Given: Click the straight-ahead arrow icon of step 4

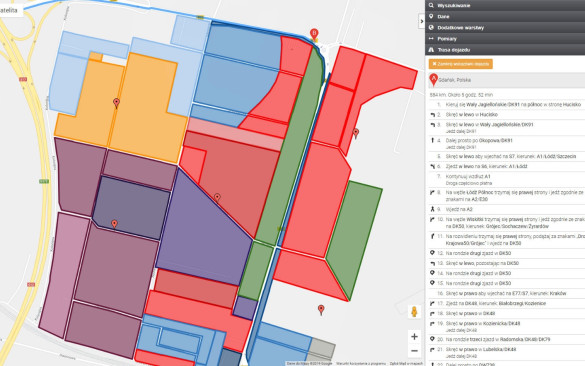Looking at the screenshot, I should [x=432, y=141].
